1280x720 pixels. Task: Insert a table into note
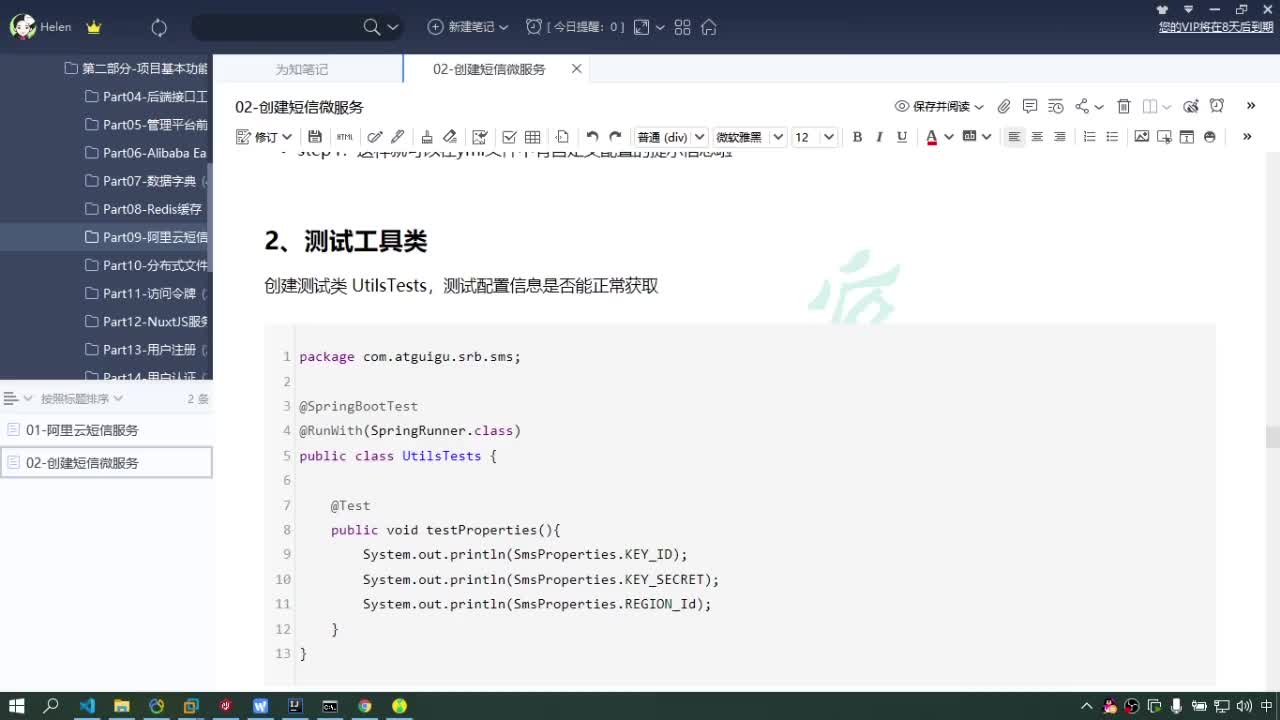point(533,137)
